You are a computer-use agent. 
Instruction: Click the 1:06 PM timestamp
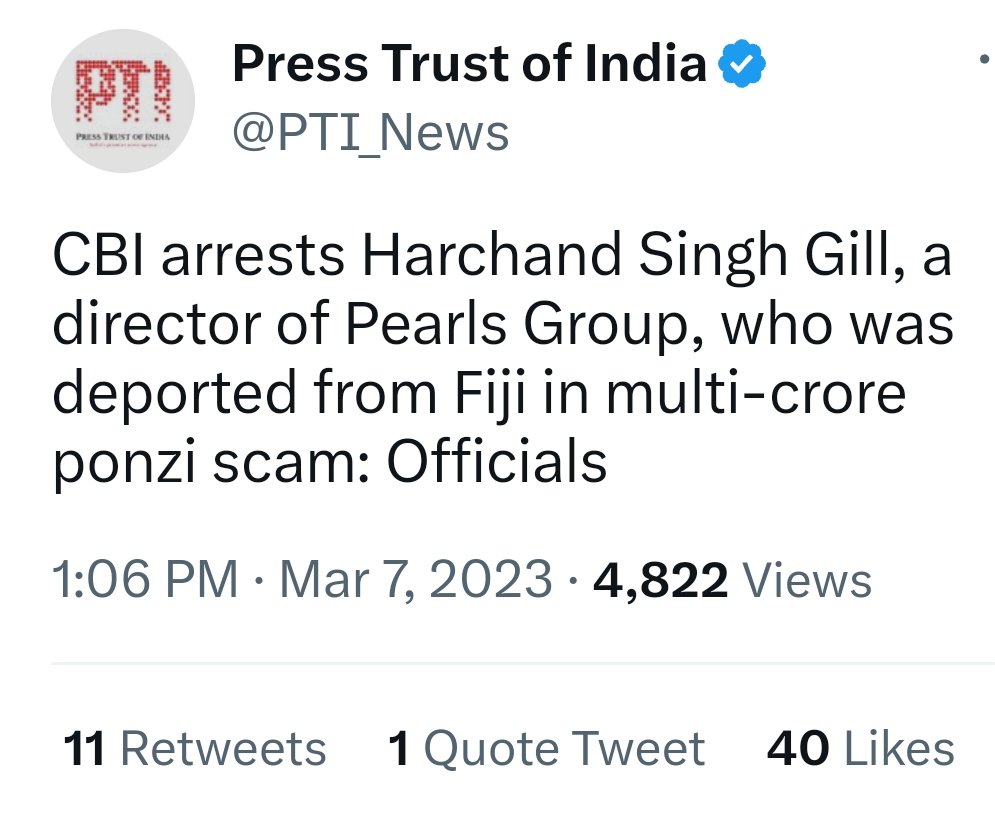click(144, 580)
